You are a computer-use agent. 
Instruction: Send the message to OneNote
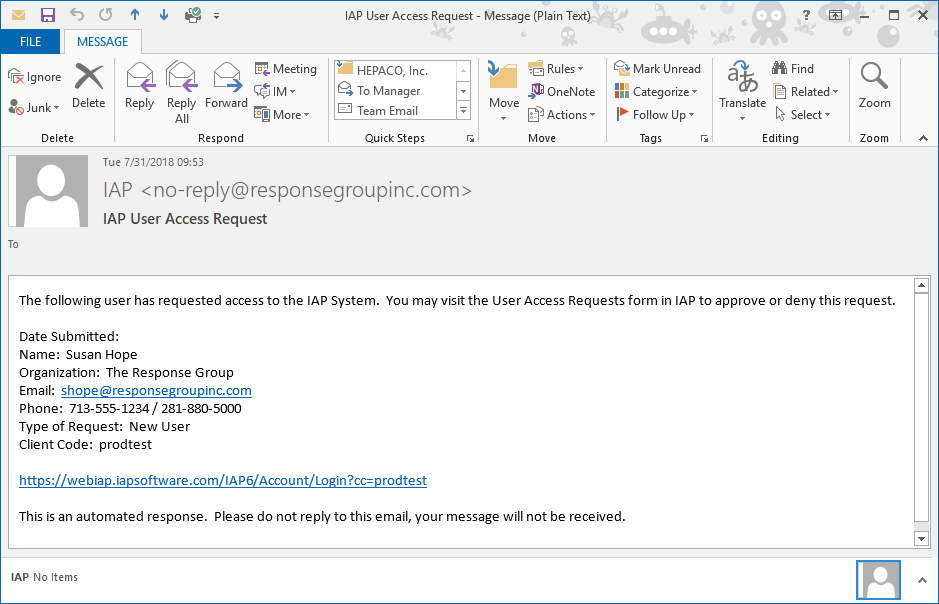coord(561,92)
